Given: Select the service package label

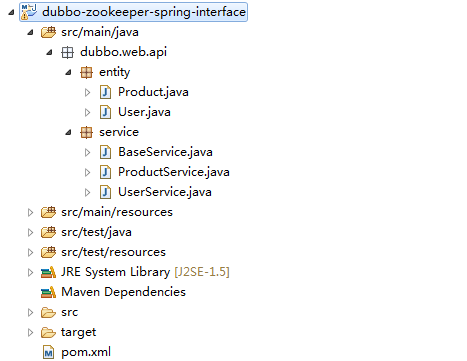Looking at the screenshot, I should point(119,132).
